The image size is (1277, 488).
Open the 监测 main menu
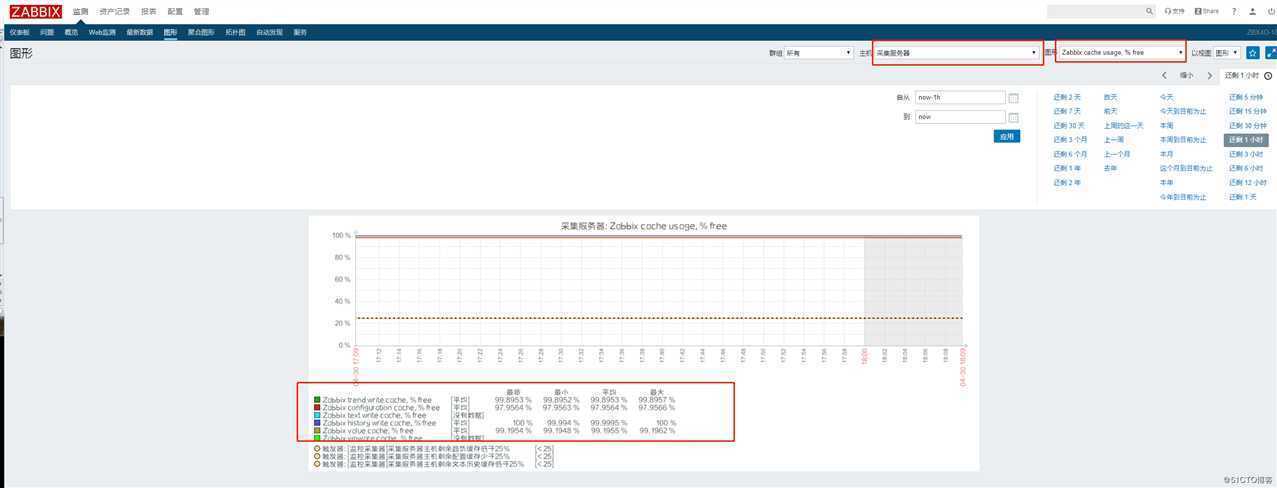[x=80, y=12]
